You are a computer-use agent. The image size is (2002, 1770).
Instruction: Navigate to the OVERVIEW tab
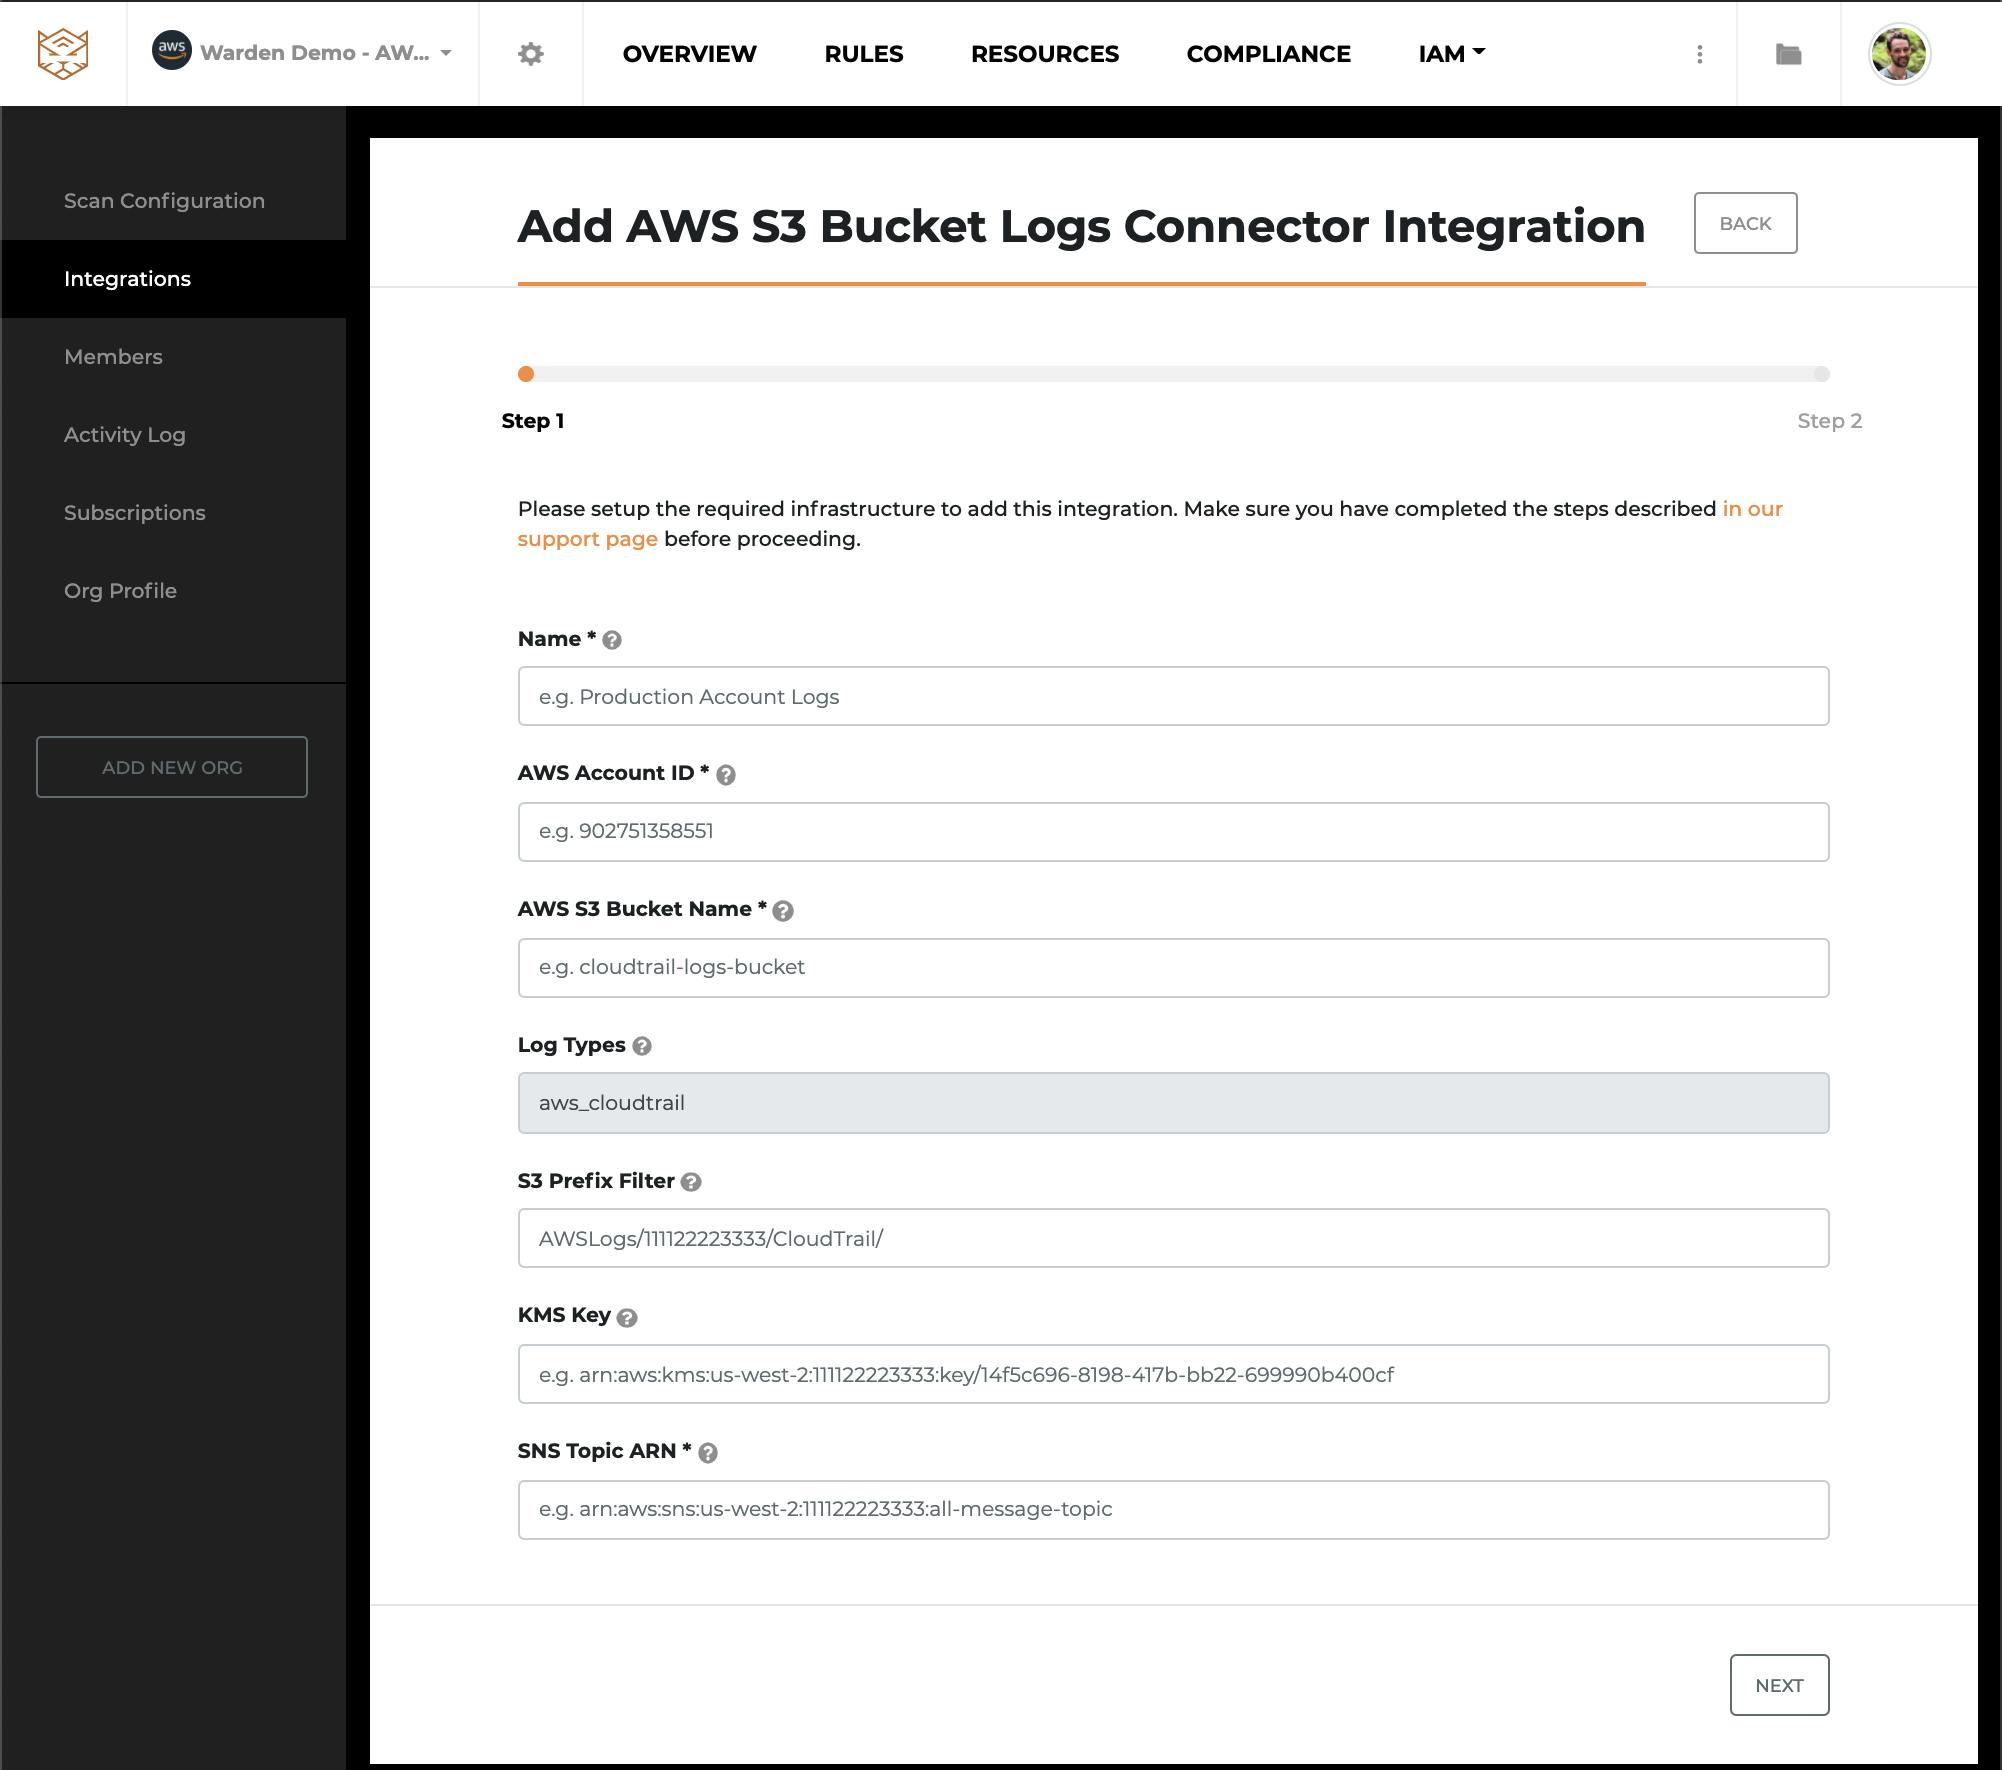(x=690, y=53)
